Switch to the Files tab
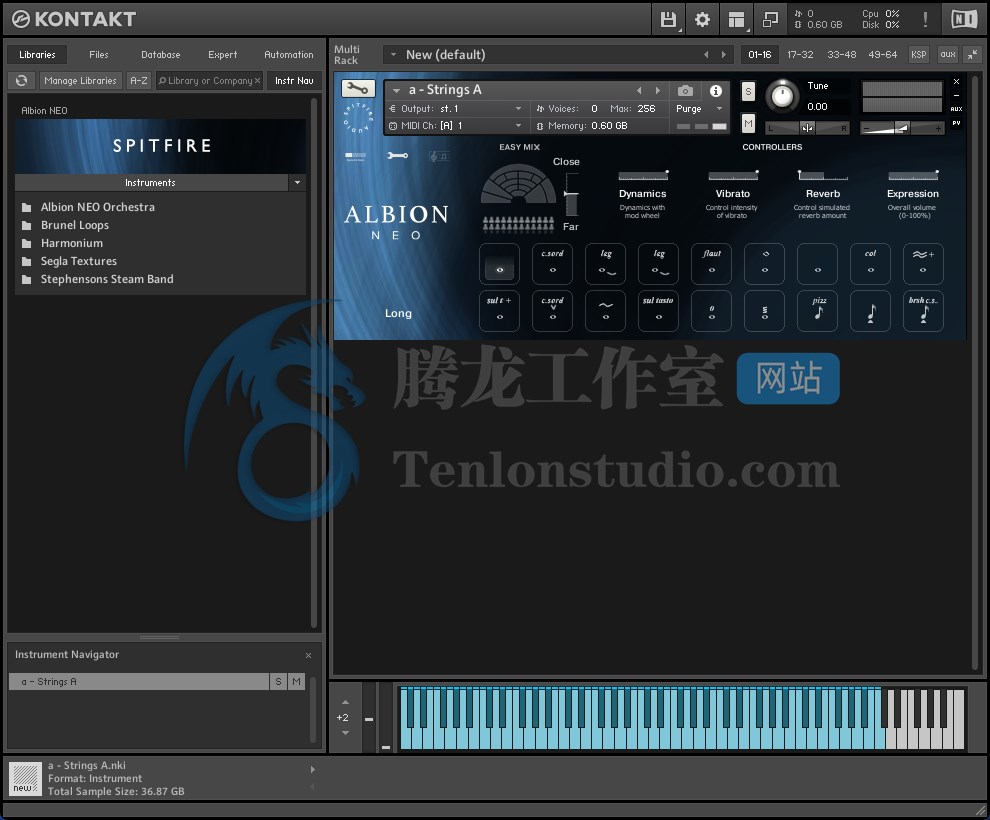This screenshot has height=820, width=990. pos(98,55)
